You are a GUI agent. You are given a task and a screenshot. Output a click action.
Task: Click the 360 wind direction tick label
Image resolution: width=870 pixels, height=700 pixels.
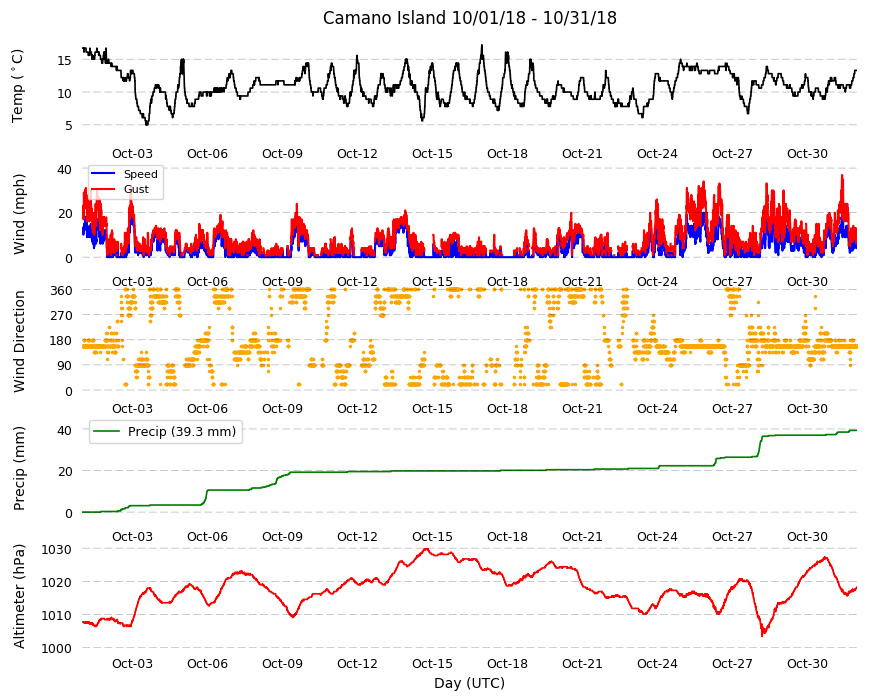click(61, 291)
